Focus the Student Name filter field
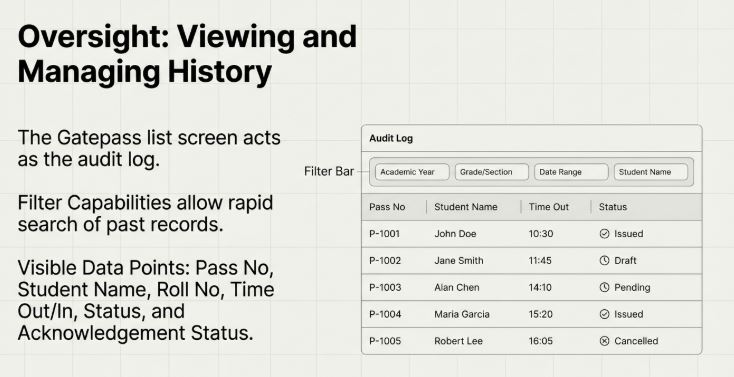 (x=651, y=172)
